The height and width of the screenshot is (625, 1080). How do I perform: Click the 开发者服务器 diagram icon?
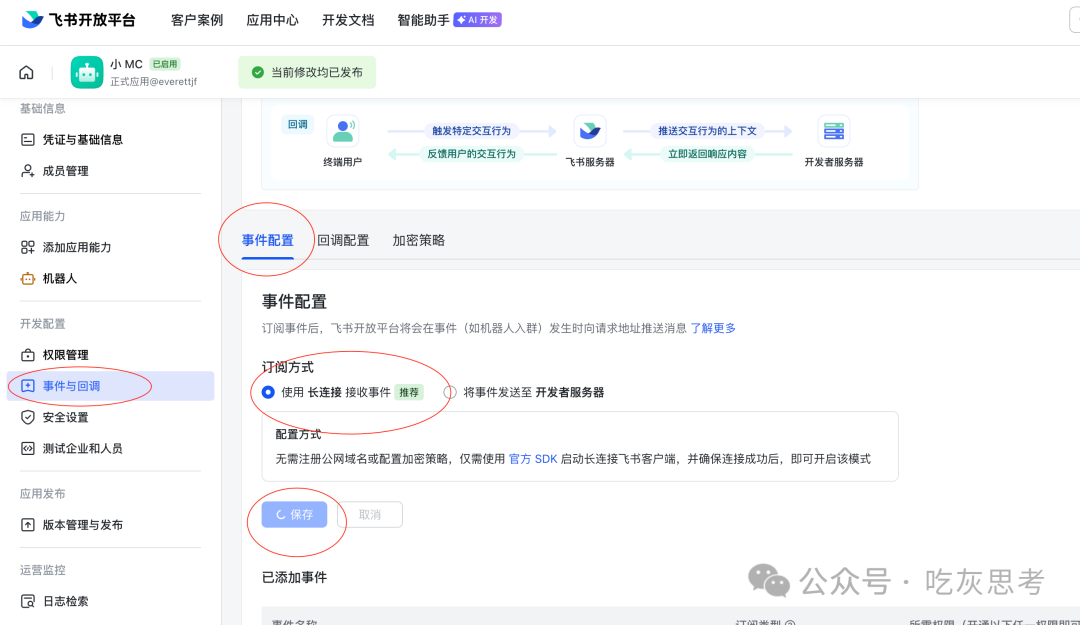pyautogui.click(x=833, y=131)
